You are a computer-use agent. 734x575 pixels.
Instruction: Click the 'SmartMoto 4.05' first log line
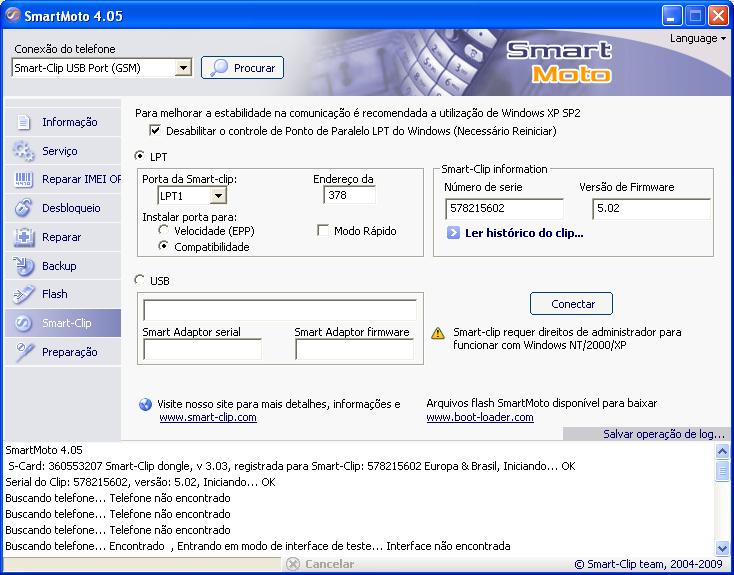[x=44, y=450]
